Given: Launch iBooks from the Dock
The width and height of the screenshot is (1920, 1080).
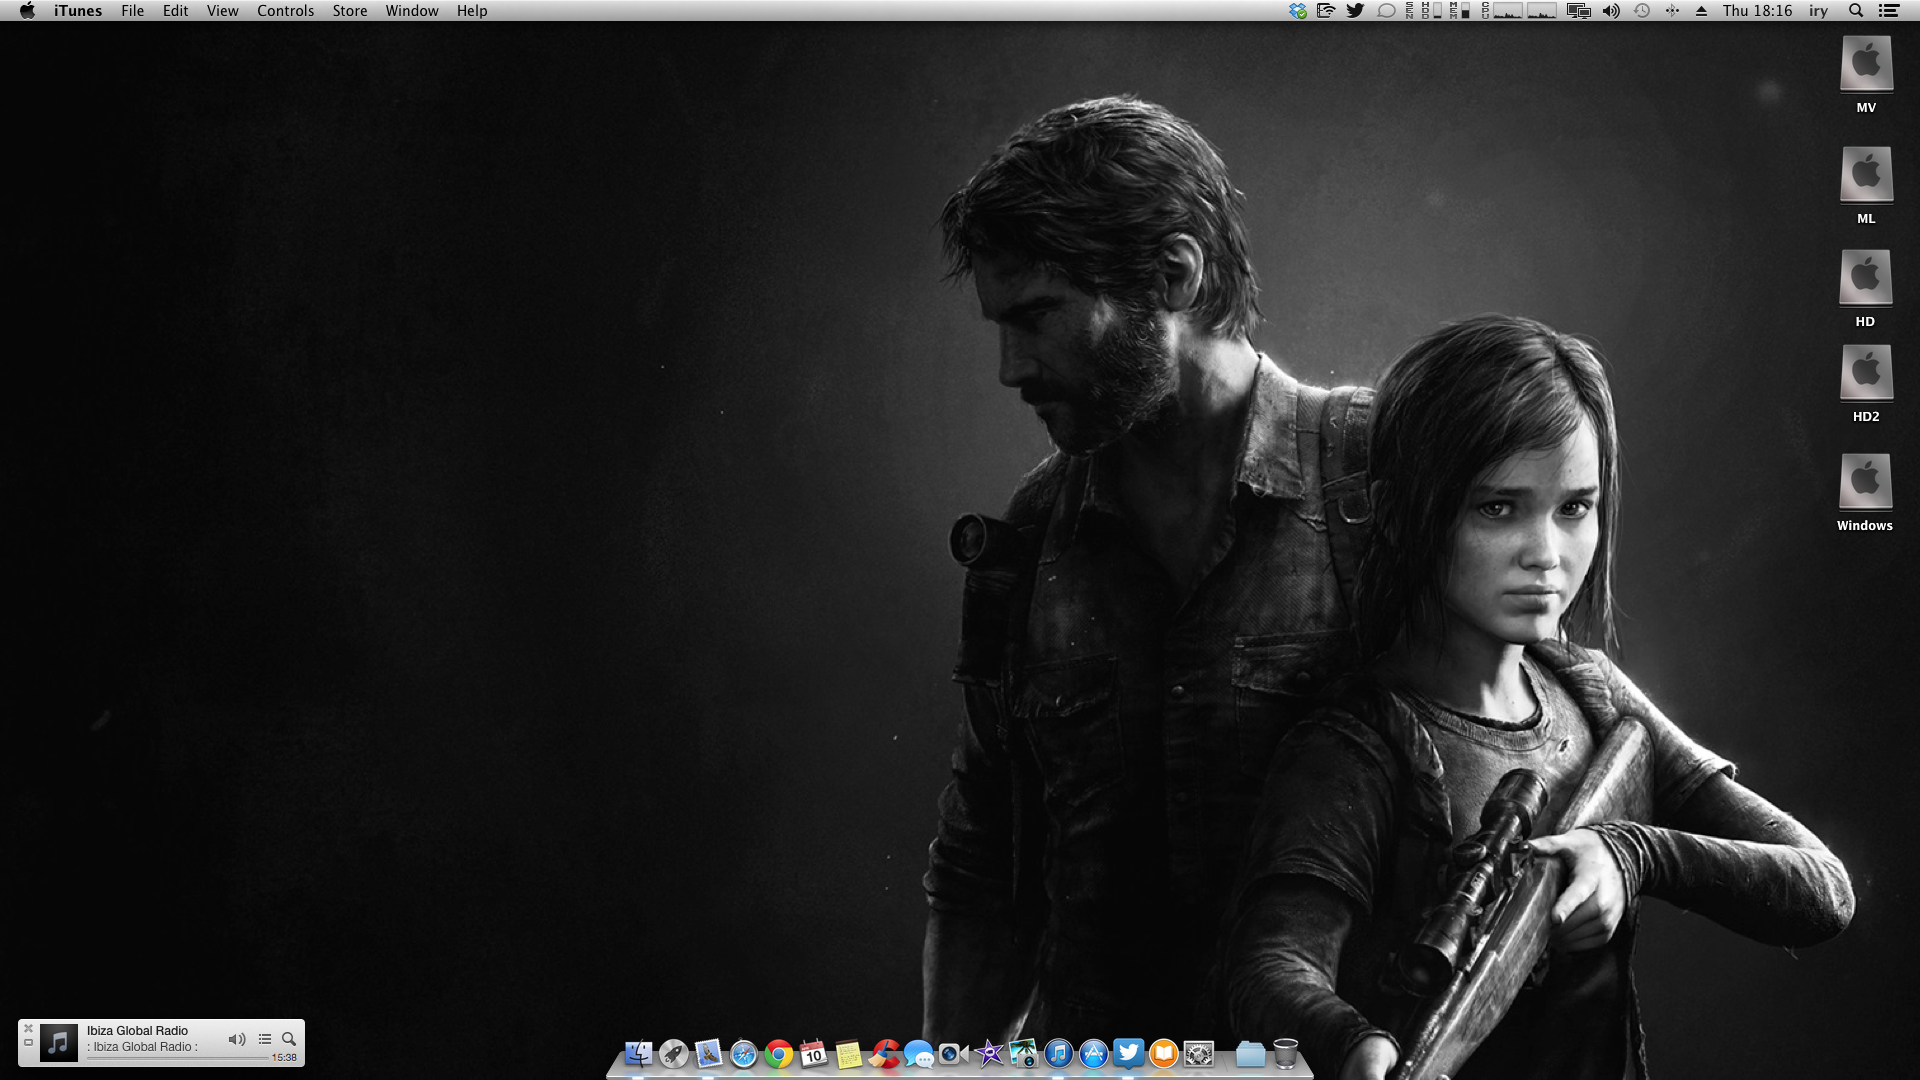Looking at the screenshot, I should pyautogui.click(x=1163, y=1053).
